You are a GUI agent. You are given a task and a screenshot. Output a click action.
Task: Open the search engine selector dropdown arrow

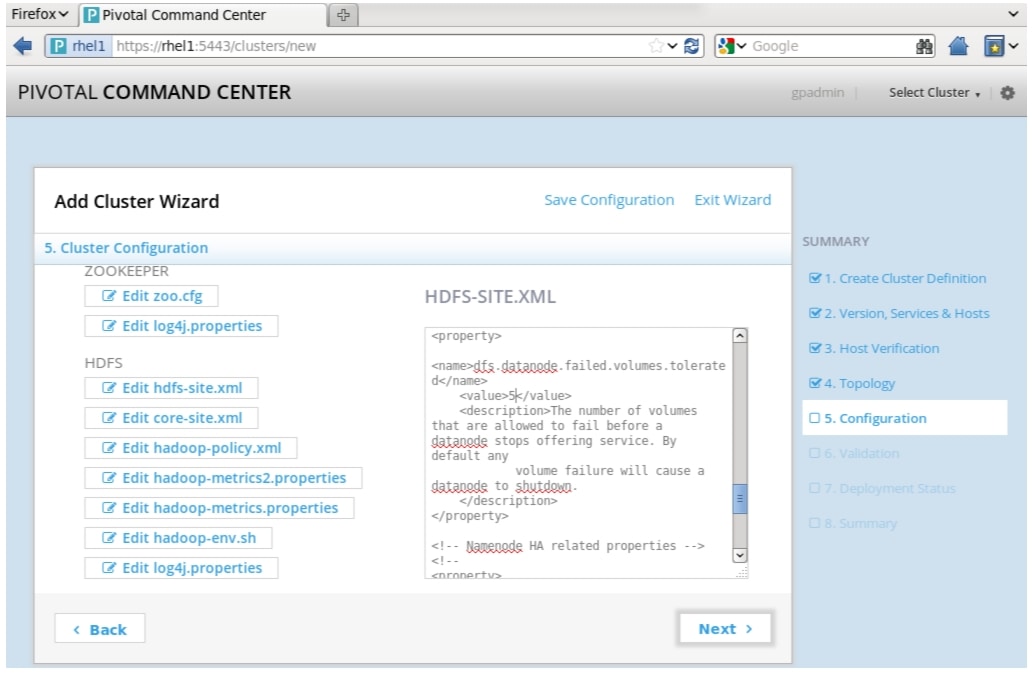click(x=742, y=46)
